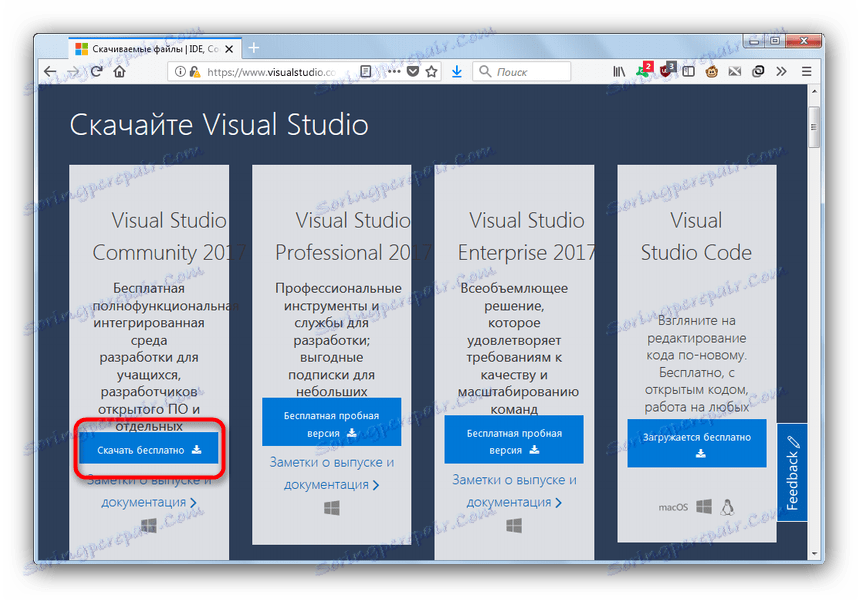Click the stacked-squares extension icon

[758, 71]
